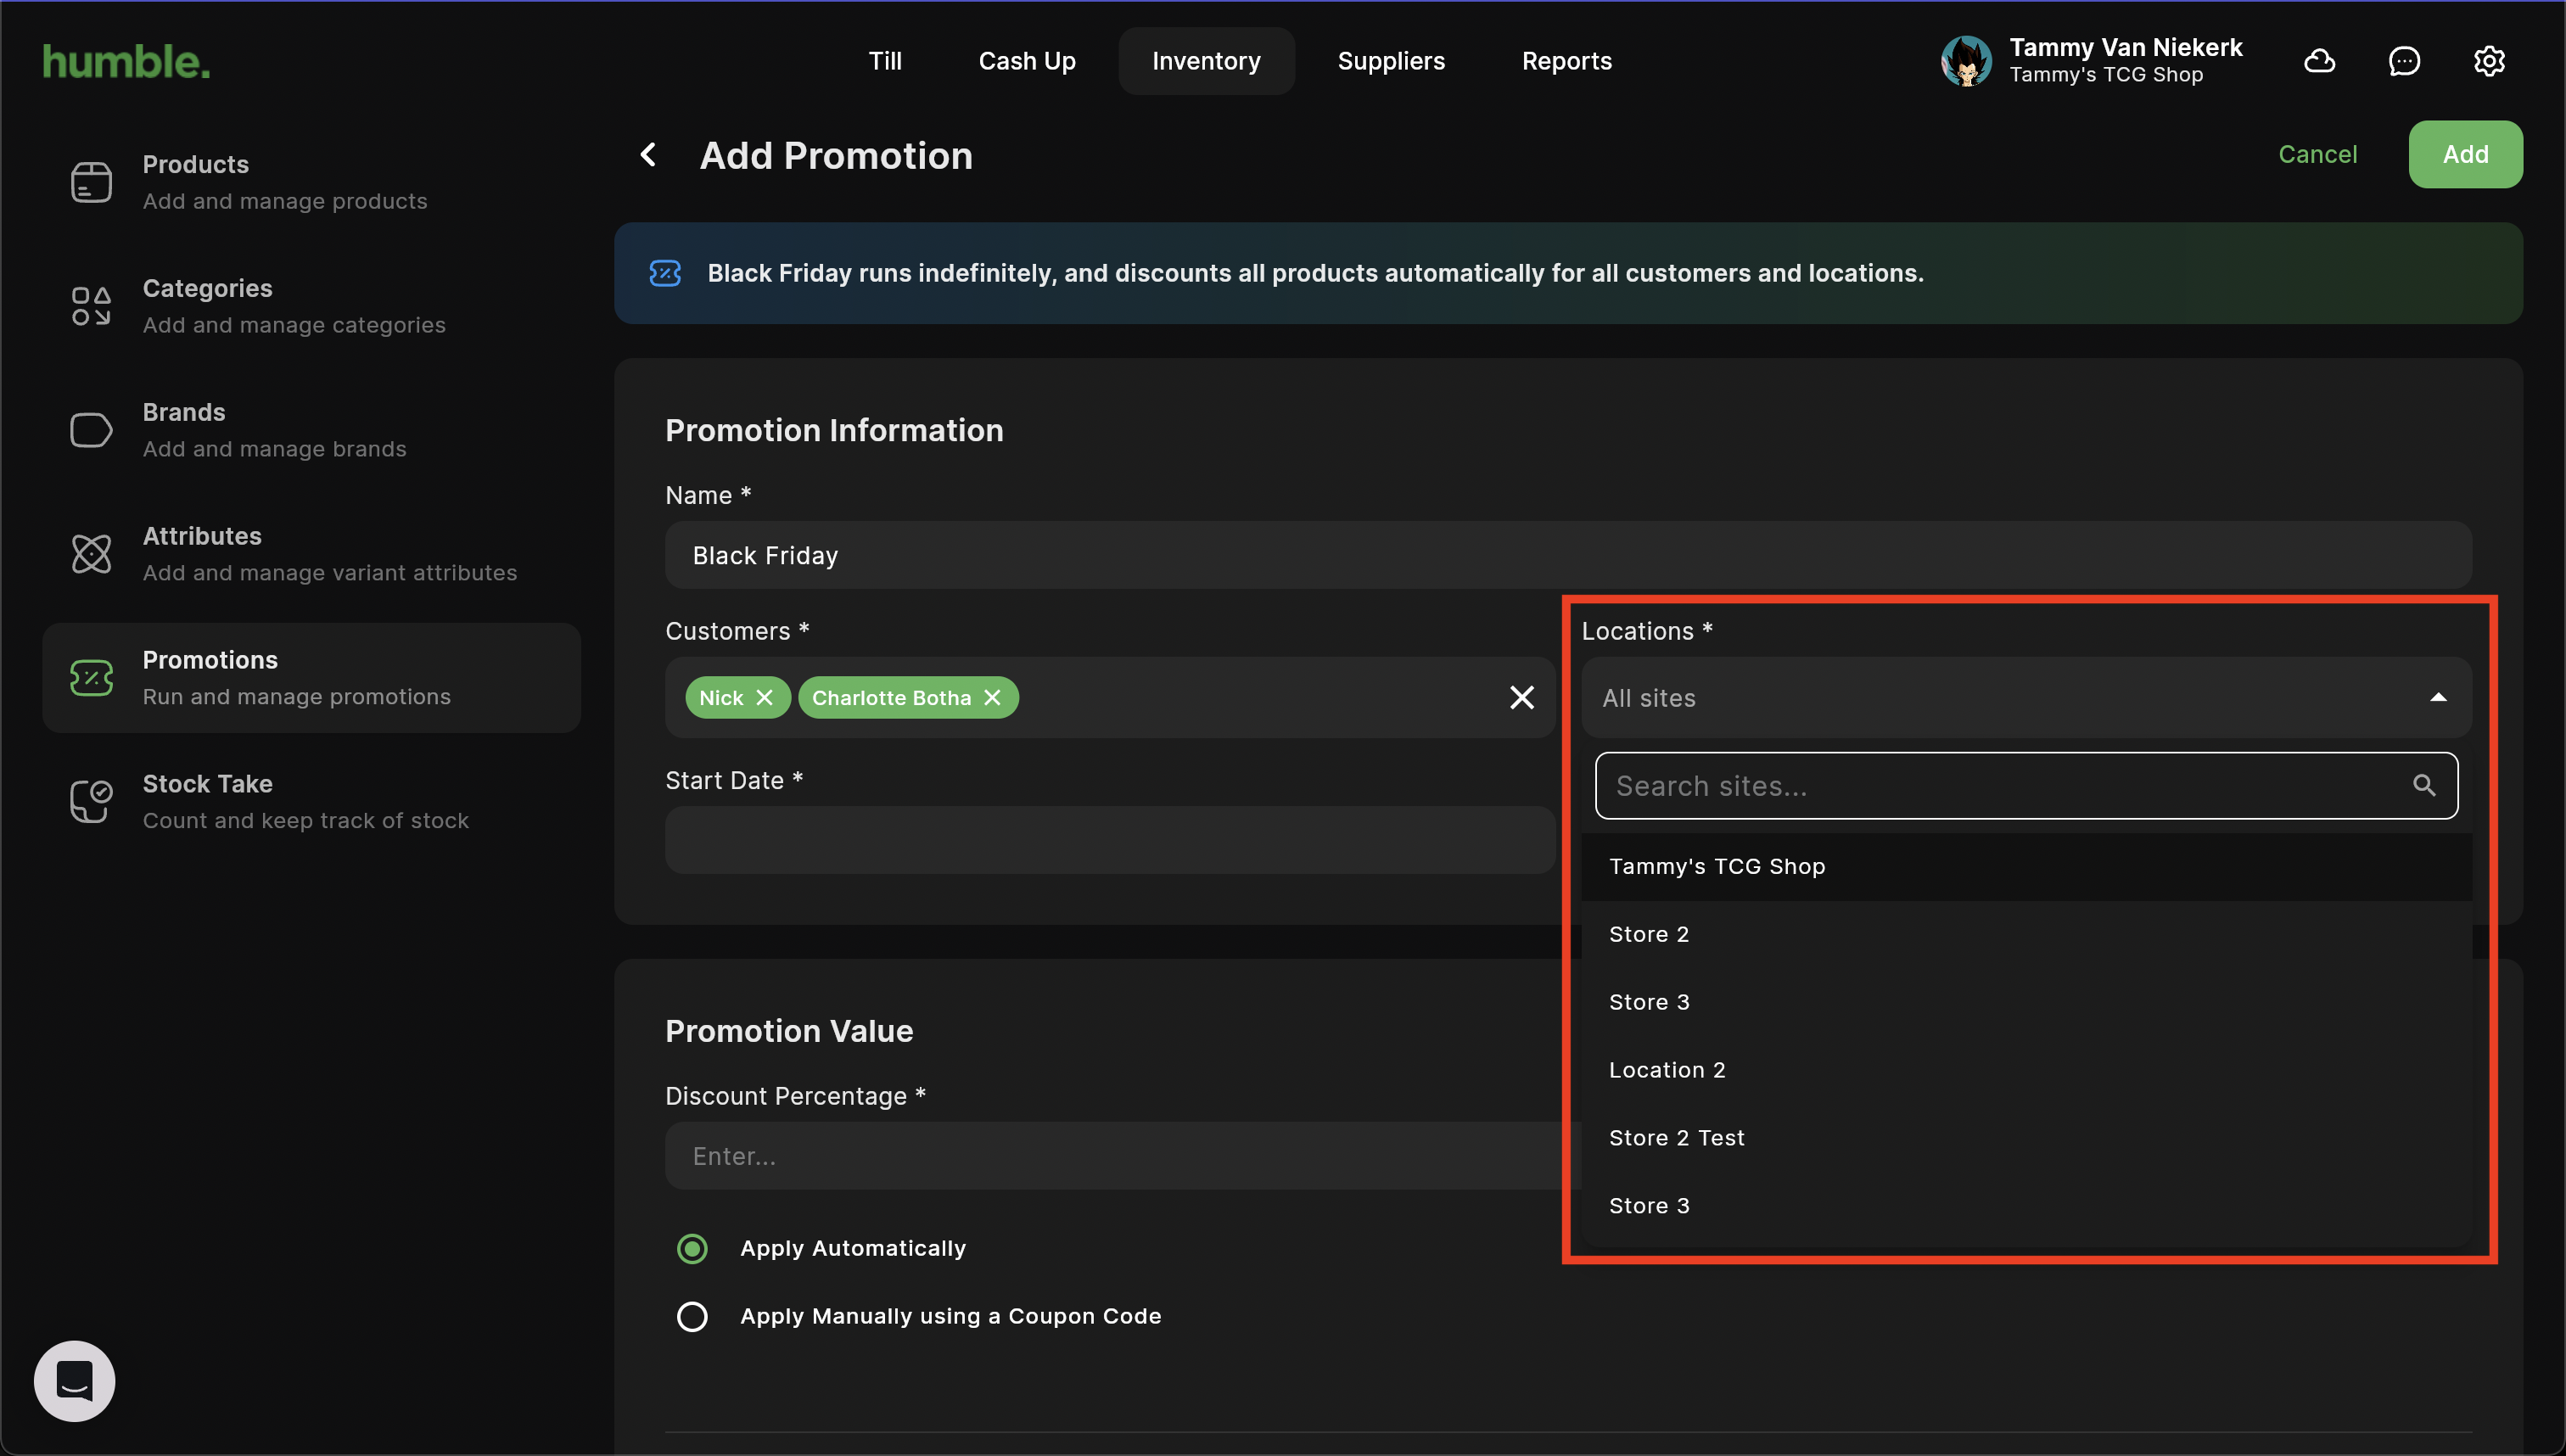Remove Charlotte Botha customer chip
The image size is (2566, 1456).
992,698
